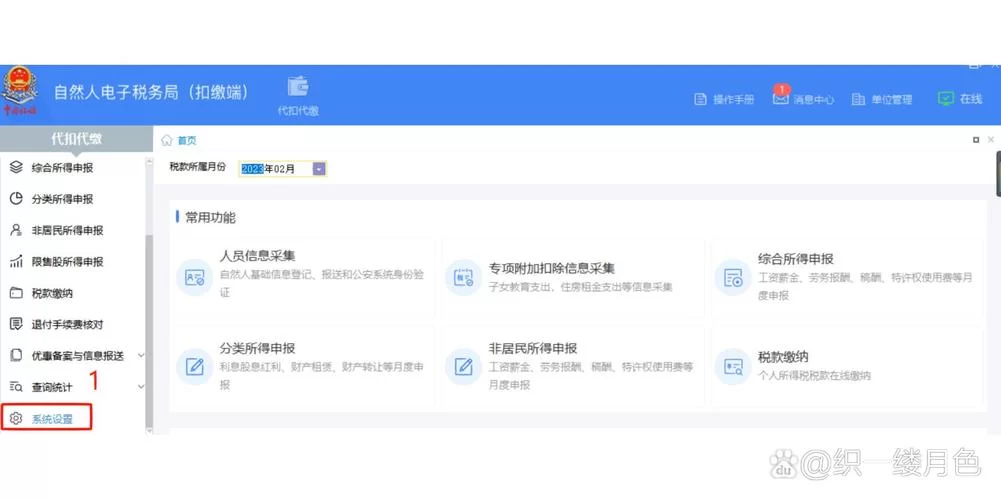
Task: Close the 首页 tab with the x
Action: [991, 139]
